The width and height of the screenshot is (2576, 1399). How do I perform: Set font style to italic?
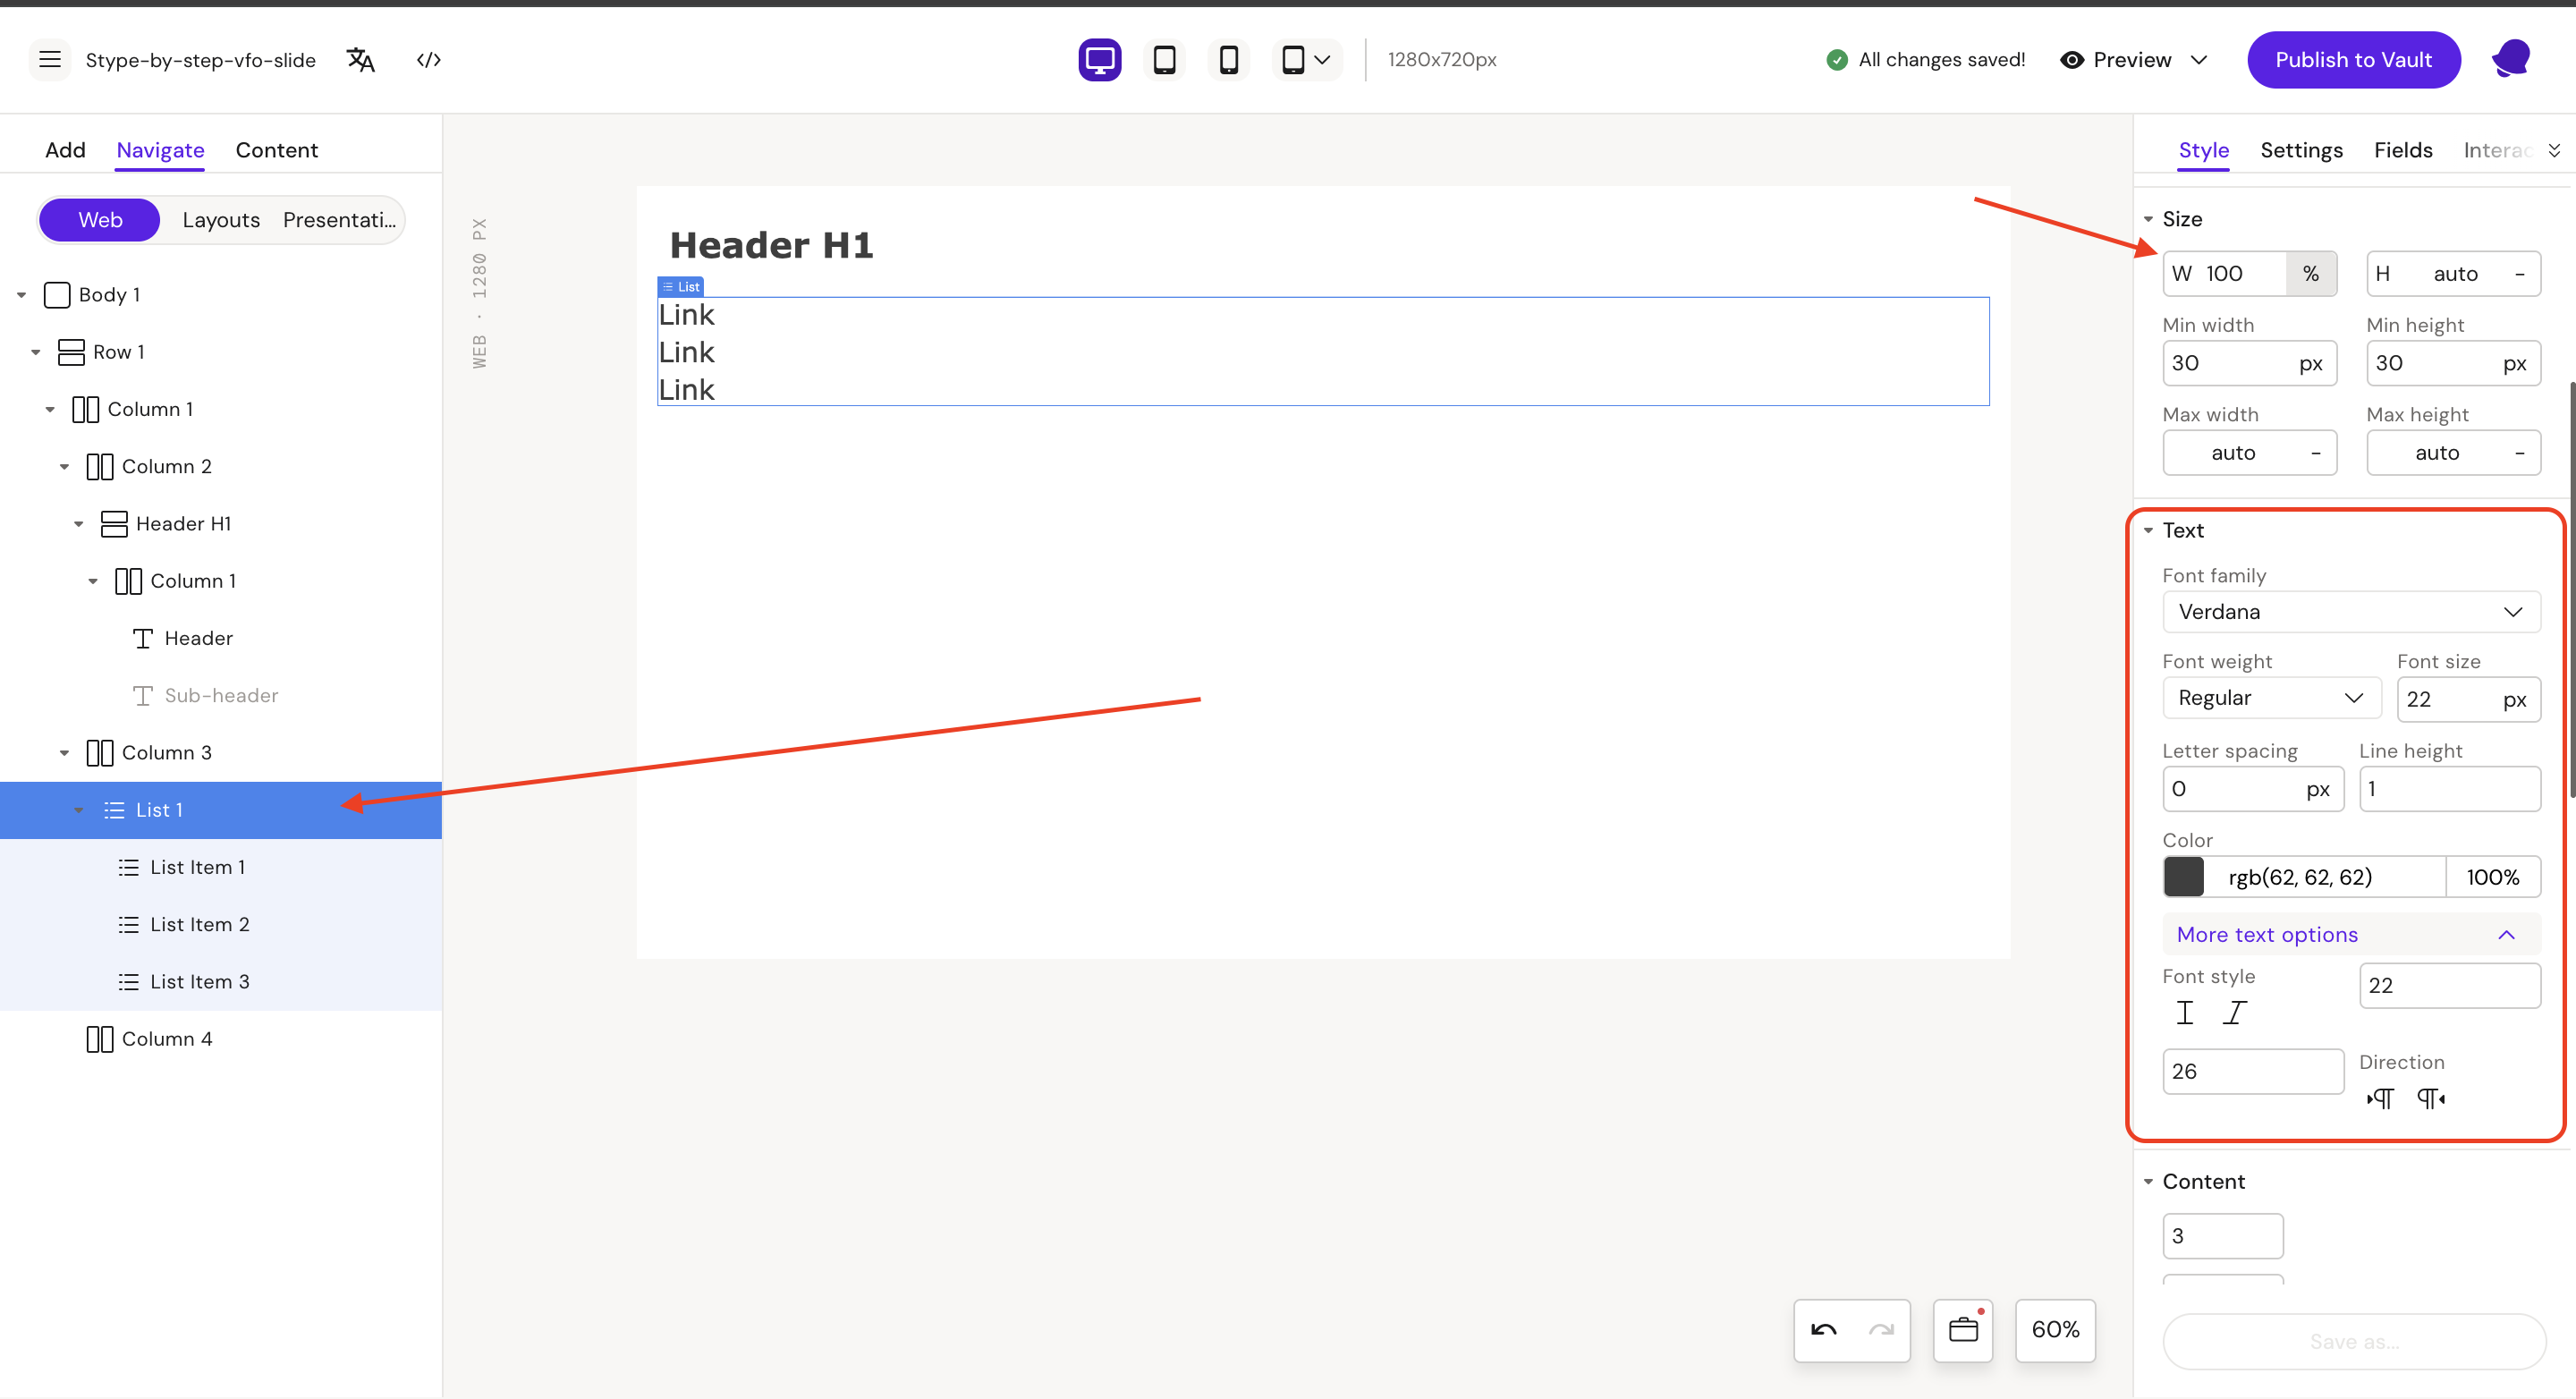(x=2234, y=1013)
